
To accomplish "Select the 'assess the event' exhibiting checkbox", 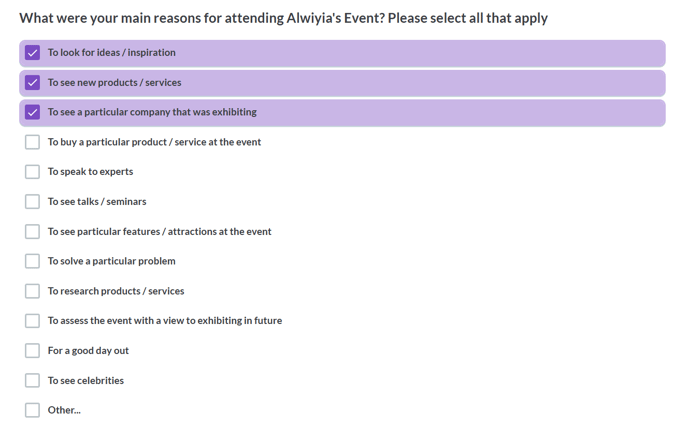I will [33, 321].
